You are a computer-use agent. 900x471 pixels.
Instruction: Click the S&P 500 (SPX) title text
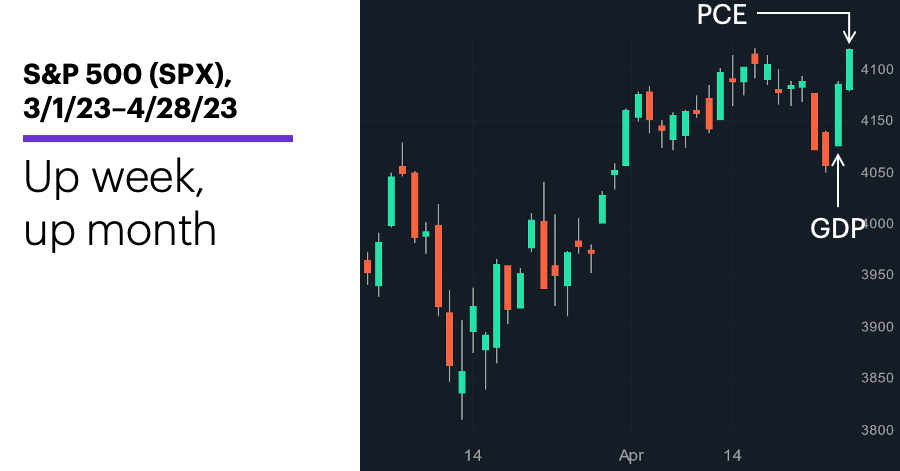tap(127, 75)
